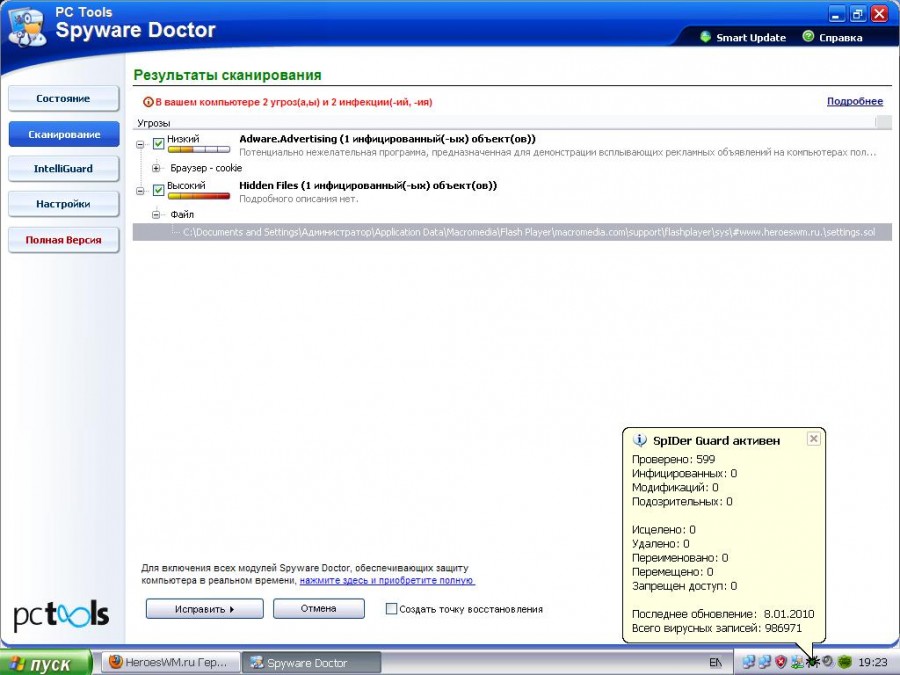Screen dimensions: 900x675
Task: Uncheck the Высокий threat checkbox
Action: pyautogui.click(x=158, y=190)
